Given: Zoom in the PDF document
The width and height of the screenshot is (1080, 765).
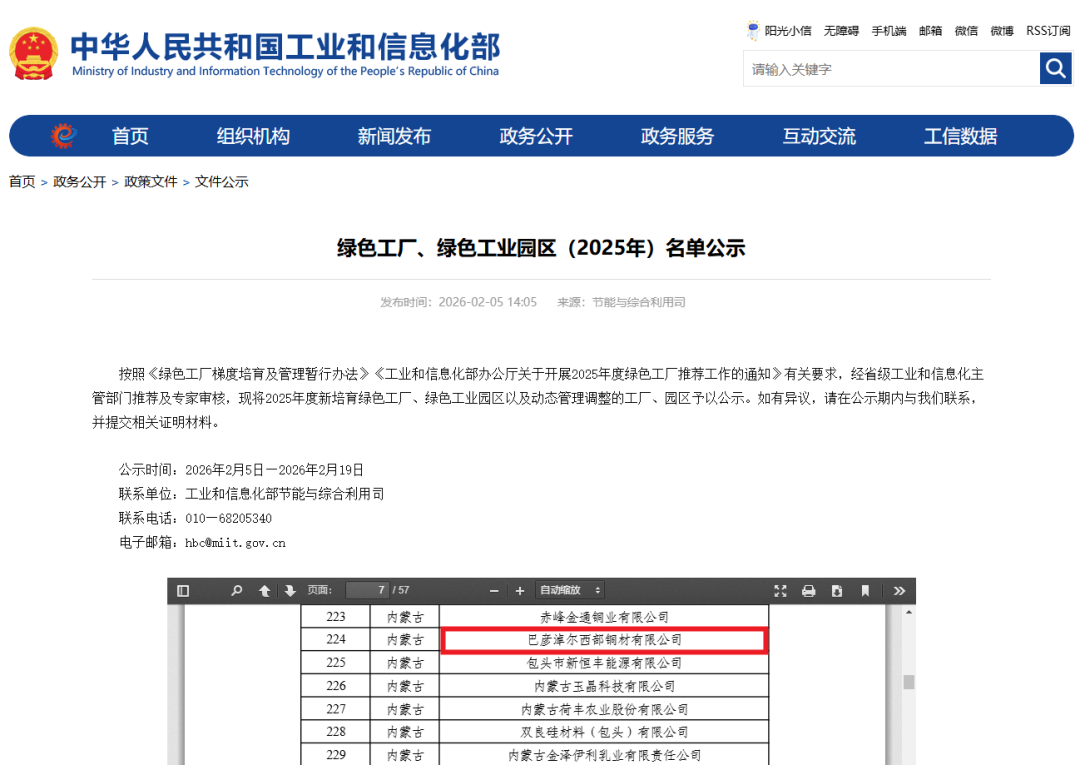Looking at the screenshot, I should [x=520, y=591].
